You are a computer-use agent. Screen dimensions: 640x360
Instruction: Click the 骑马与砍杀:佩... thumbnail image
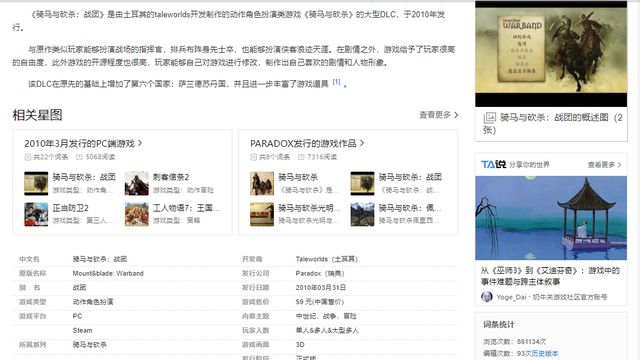click(362, 214)
